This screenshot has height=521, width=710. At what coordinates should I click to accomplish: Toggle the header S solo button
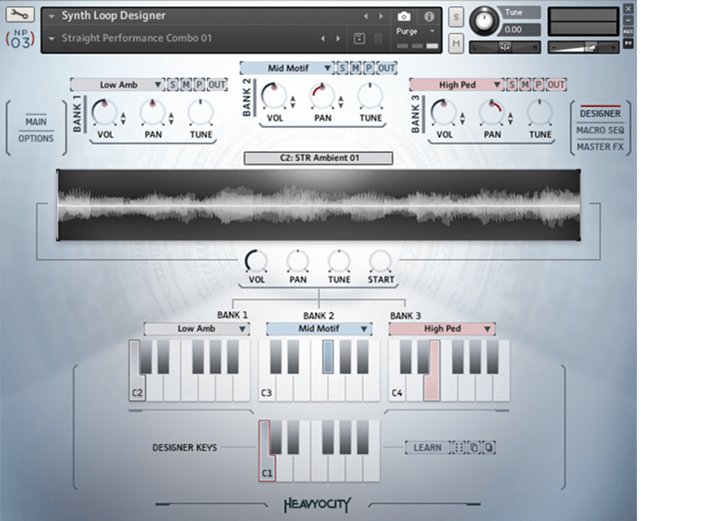click(x=456, y=19)
